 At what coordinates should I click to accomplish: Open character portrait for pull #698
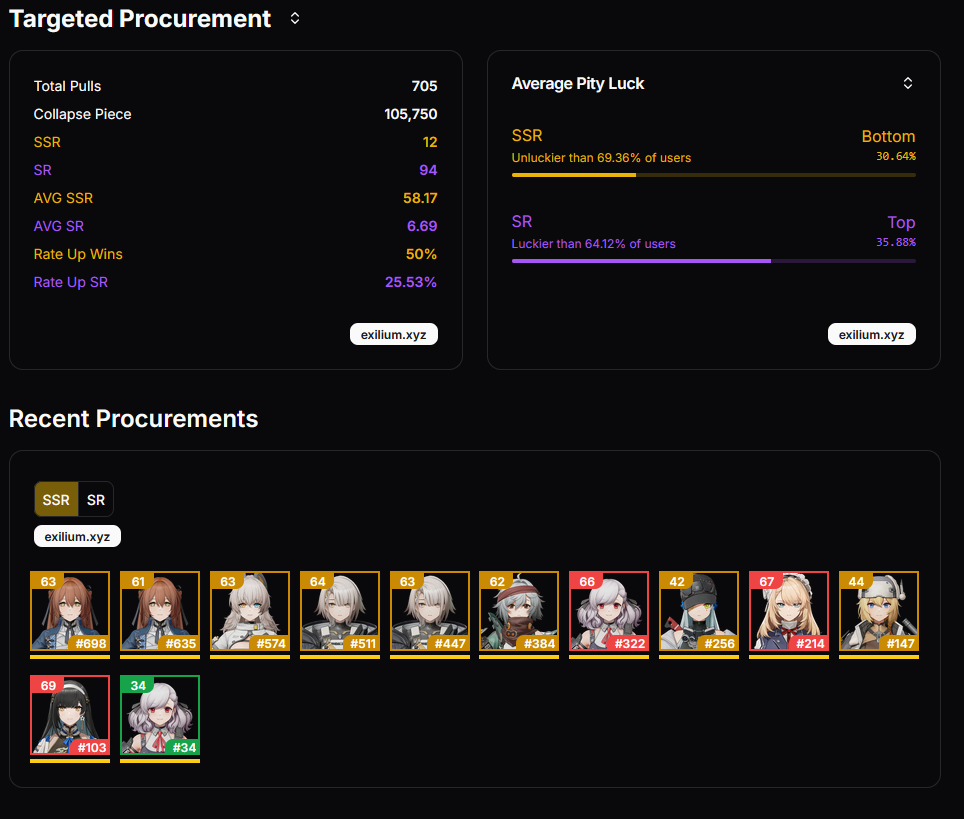coord(70,611)
